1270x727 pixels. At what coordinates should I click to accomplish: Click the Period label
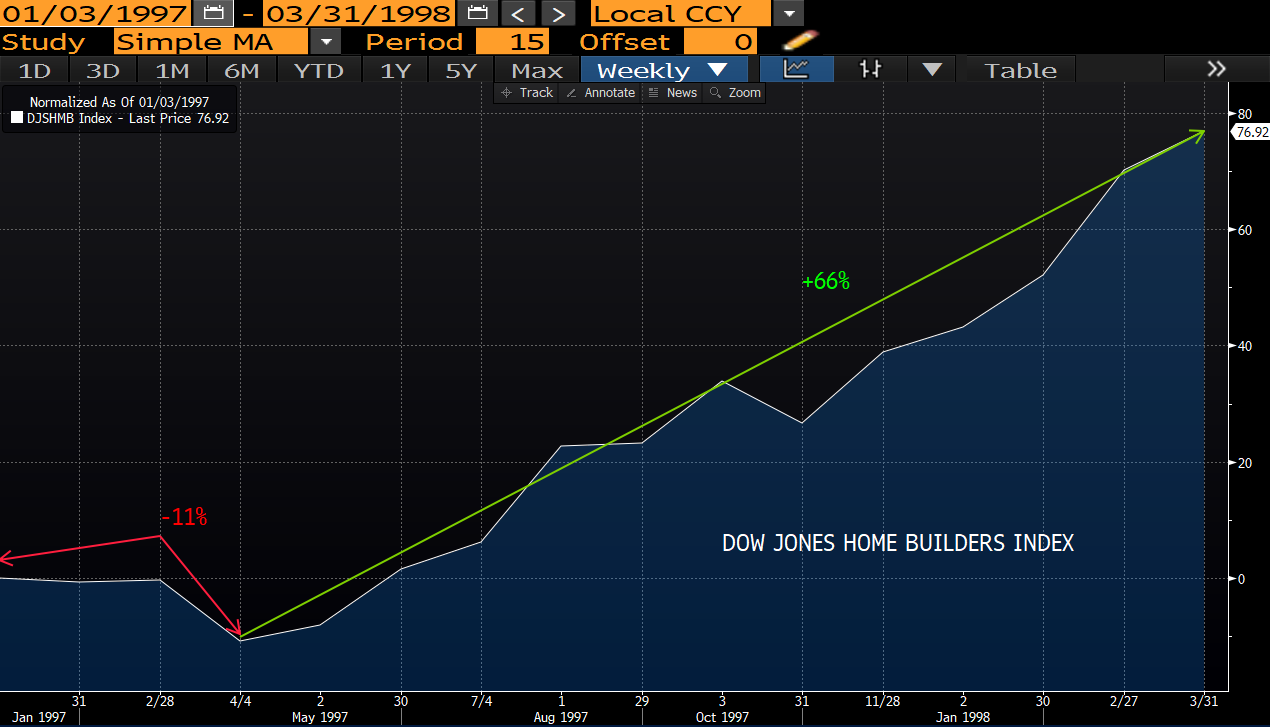[x=414, y=42]
